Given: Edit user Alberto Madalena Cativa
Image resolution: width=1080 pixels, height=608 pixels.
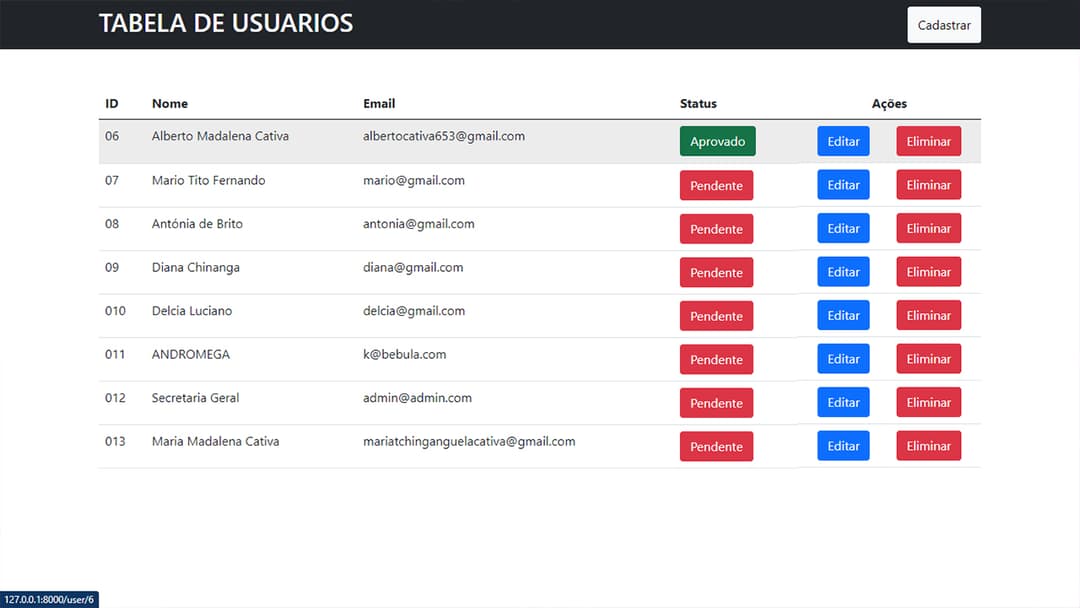Looking at the screenshot, I should pos(843,141).
